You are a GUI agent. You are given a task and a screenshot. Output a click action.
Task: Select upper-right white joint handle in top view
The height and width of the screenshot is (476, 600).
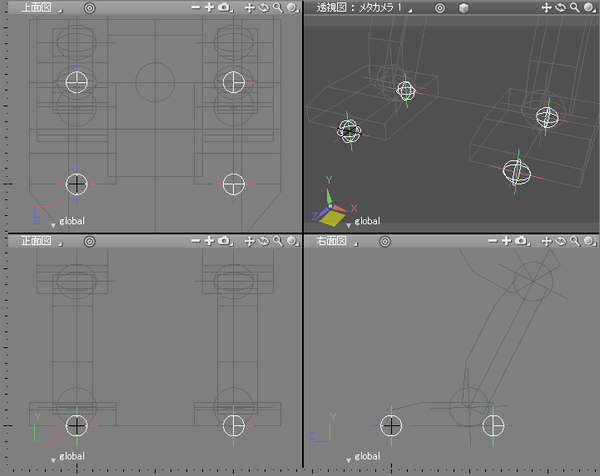(x=233, y=82)
